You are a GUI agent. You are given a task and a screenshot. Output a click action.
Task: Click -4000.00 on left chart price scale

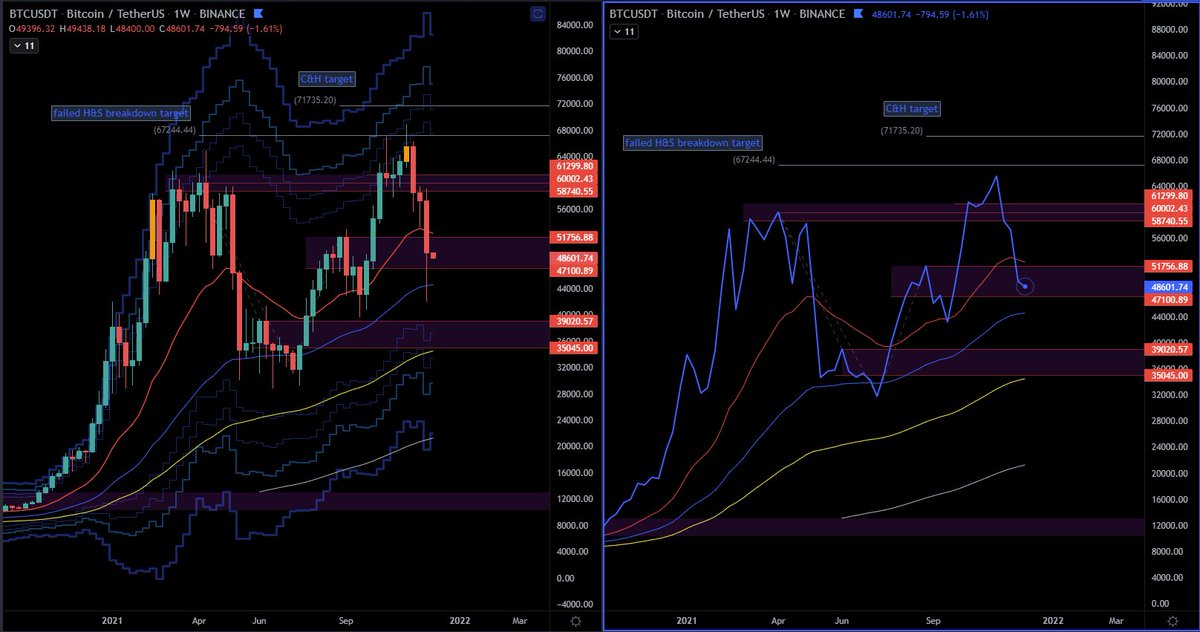[573, 605]
